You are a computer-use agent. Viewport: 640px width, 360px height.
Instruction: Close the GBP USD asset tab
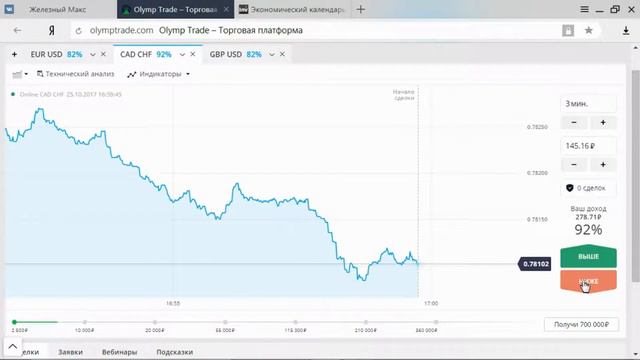[x=282, y=54]
